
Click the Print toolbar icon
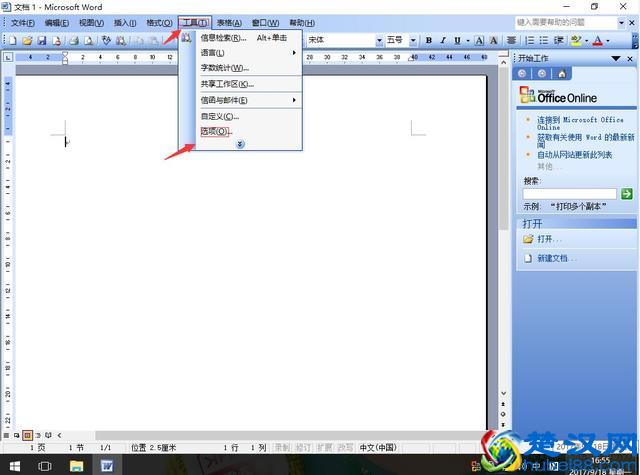74,40
